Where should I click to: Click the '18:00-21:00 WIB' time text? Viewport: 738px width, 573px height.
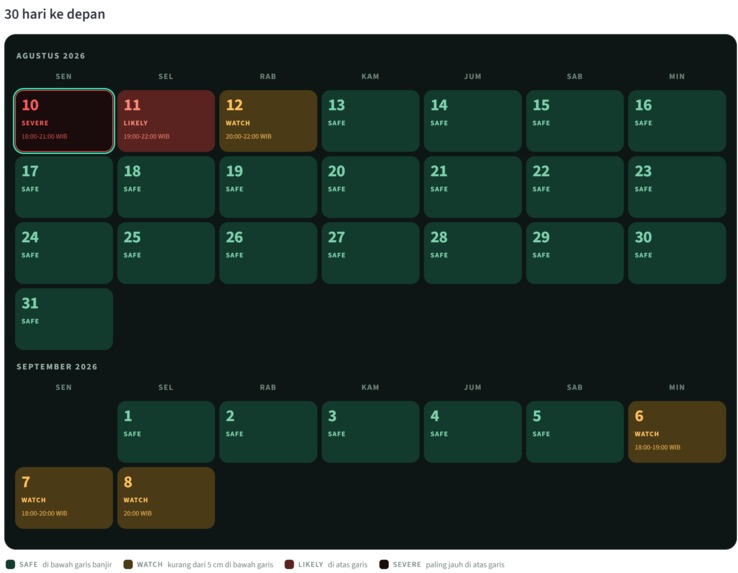[x=44, y=137]
